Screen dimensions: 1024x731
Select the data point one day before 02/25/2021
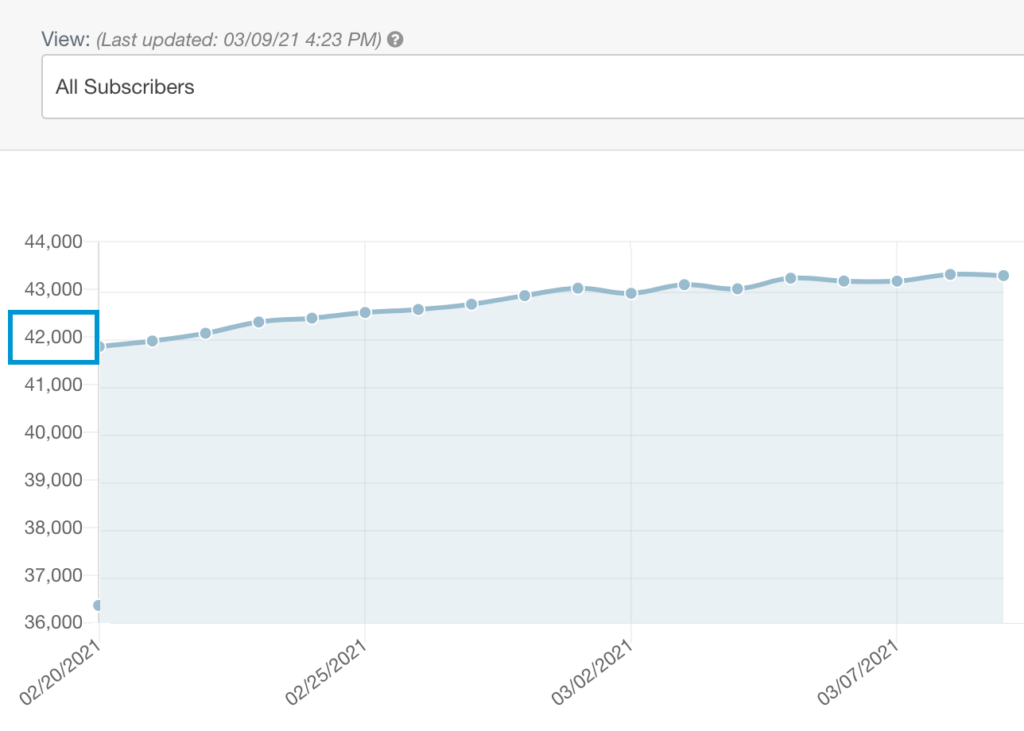[312, 318]
